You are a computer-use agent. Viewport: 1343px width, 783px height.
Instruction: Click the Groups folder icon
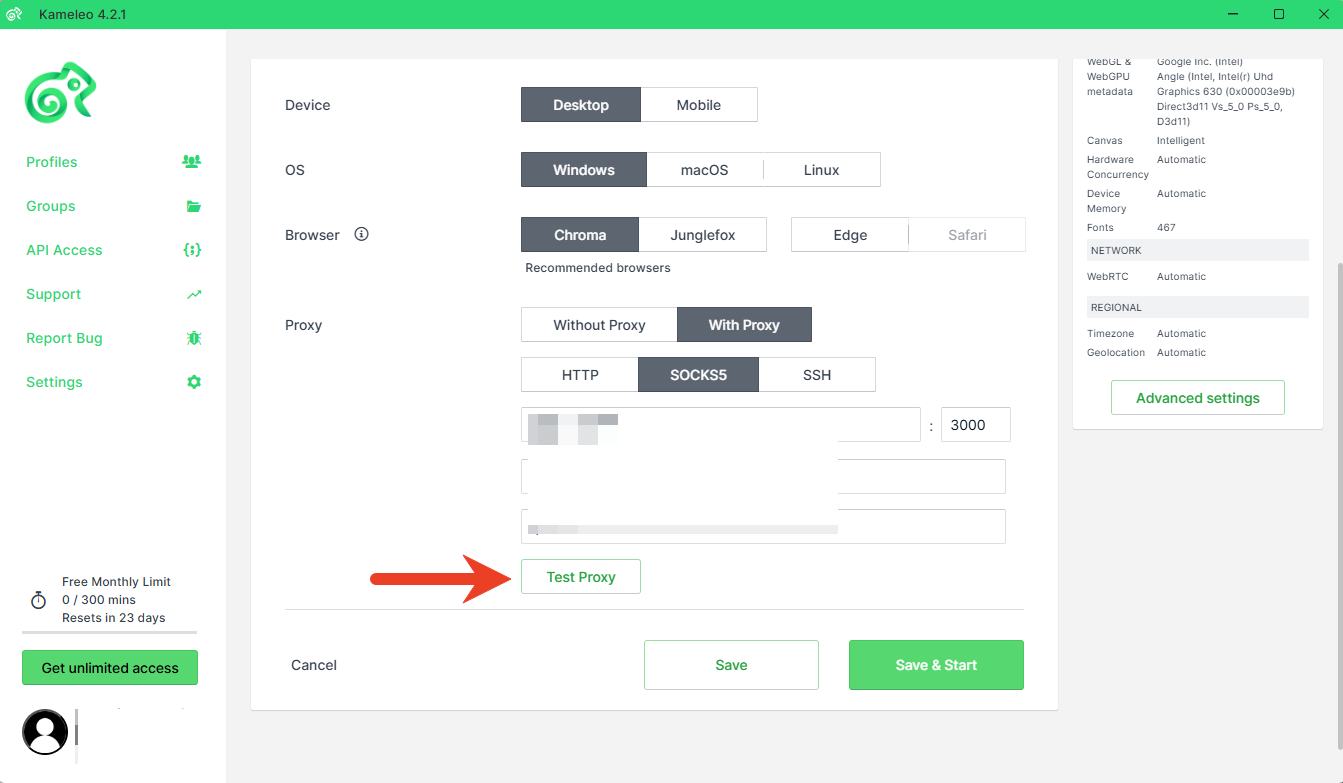[x=193, y=206]
